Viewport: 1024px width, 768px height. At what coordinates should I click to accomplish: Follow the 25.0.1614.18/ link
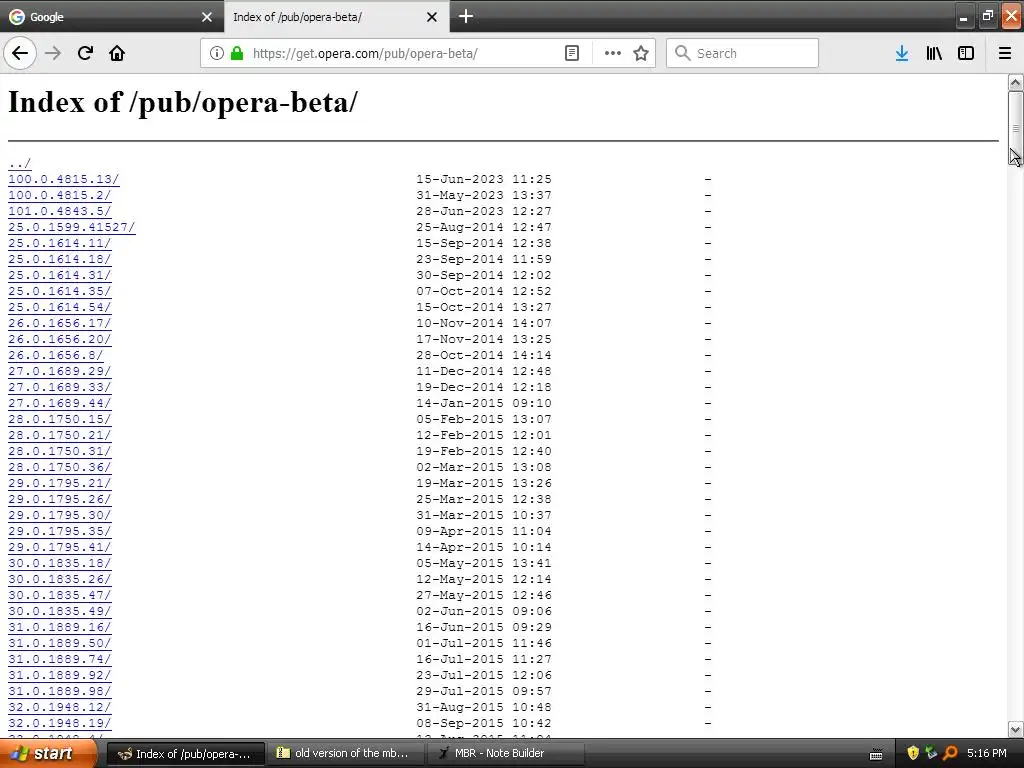coord(59,259)
